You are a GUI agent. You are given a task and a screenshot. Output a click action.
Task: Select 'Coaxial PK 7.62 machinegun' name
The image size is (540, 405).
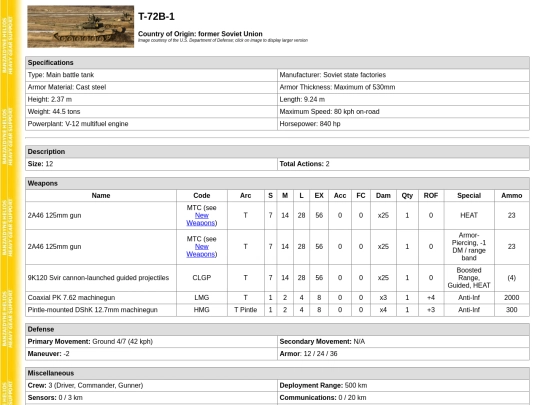click(x=101, y=298)
